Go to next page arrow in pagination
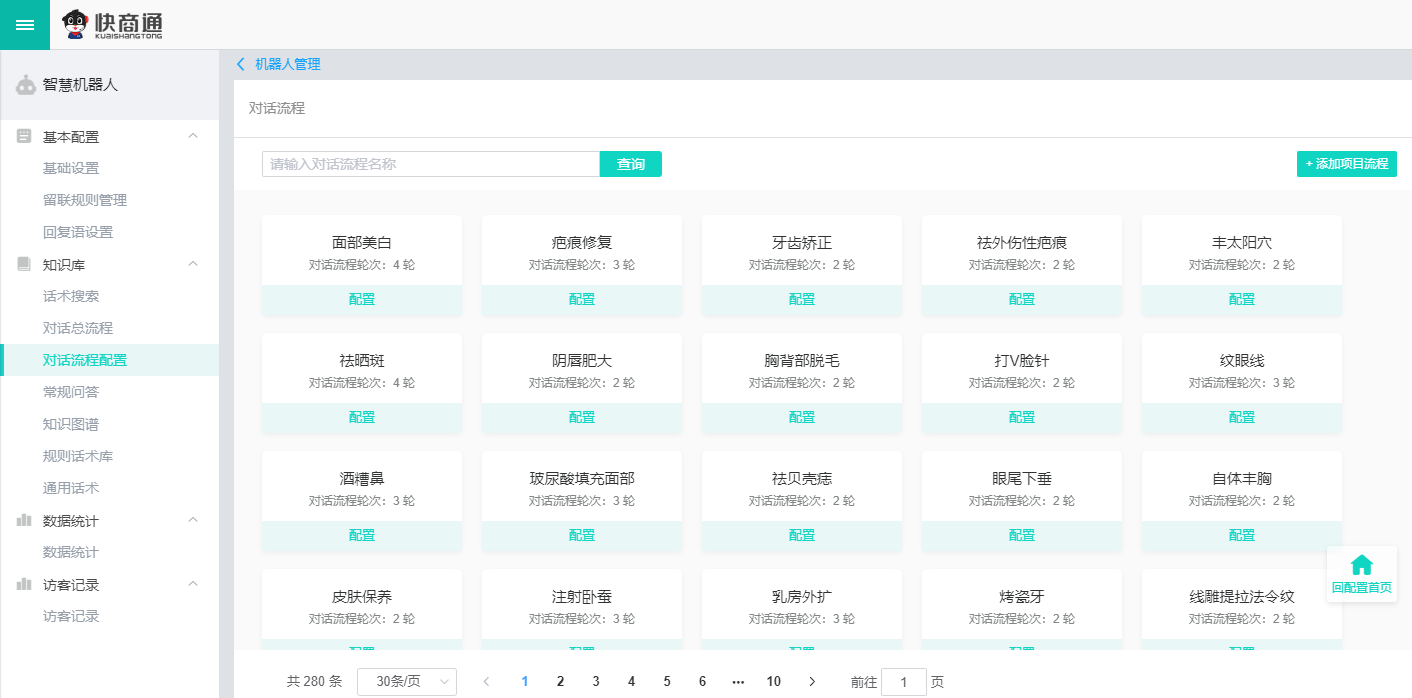This screenshot has height=698, width=1412. coord(812,682)
